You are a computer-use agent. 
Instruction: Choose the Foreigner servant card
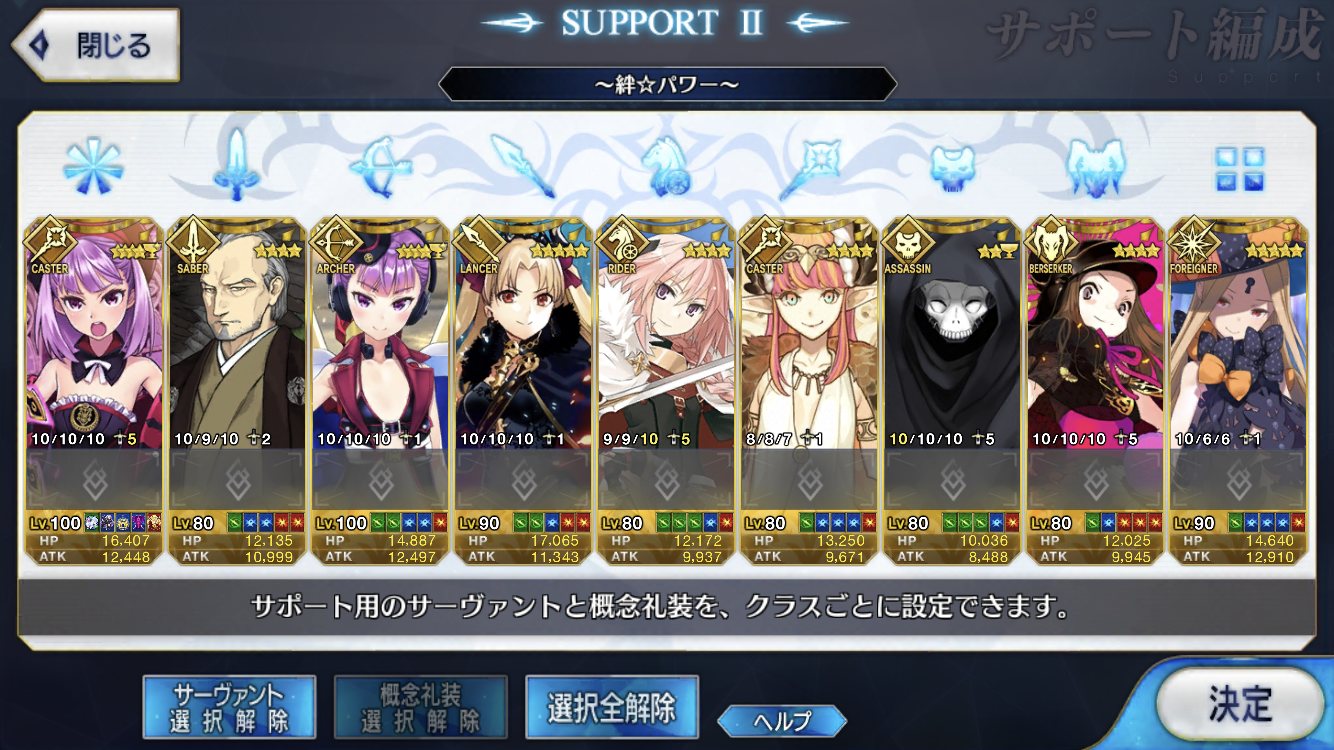1240,391
